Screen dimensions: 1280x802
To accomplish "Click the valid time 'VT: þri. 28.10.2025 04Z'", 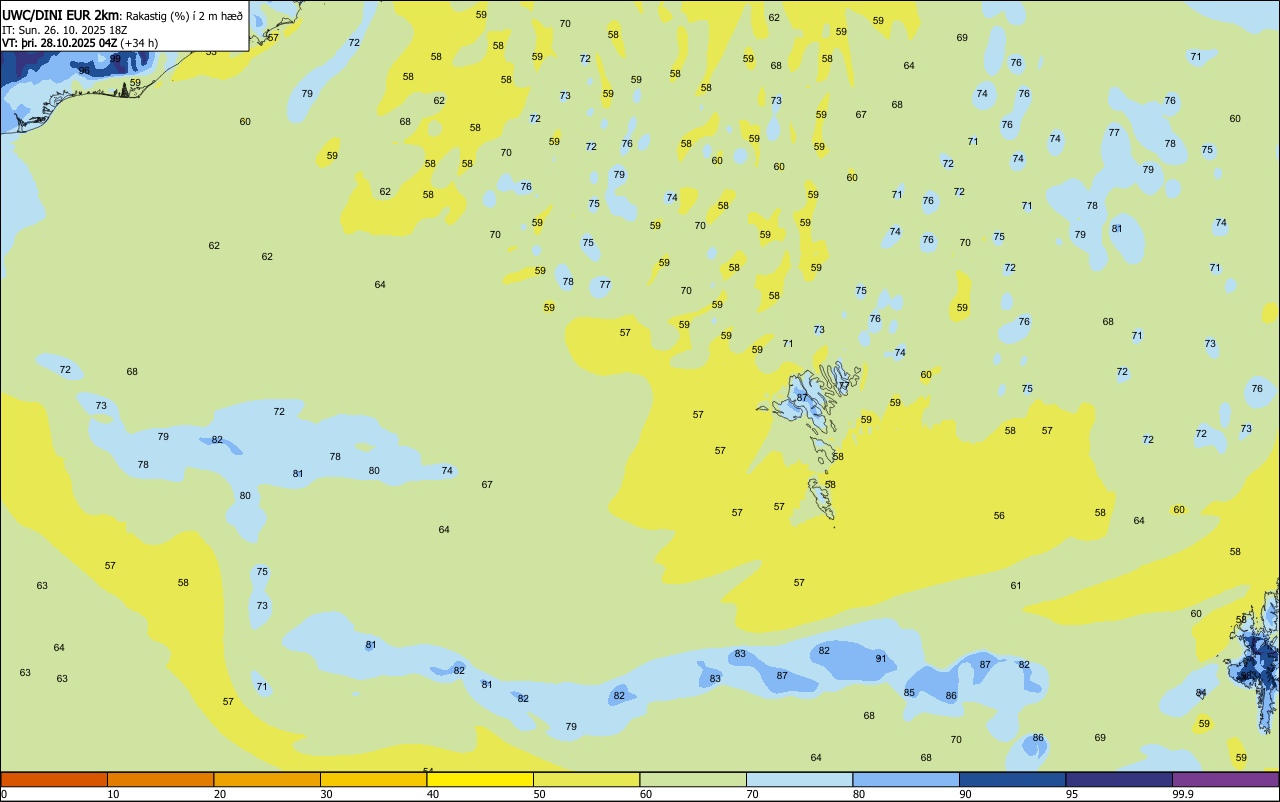I will [61, 43].
